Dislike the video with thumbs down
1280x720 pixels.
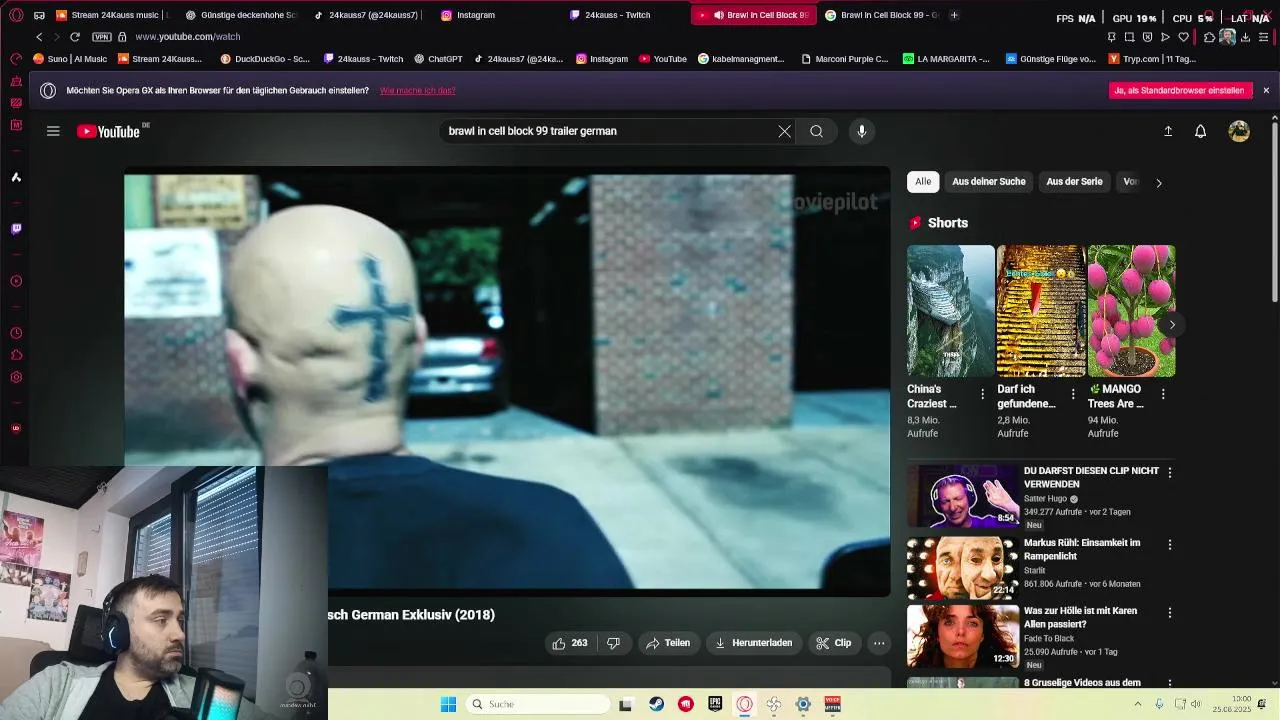(613, 643)
